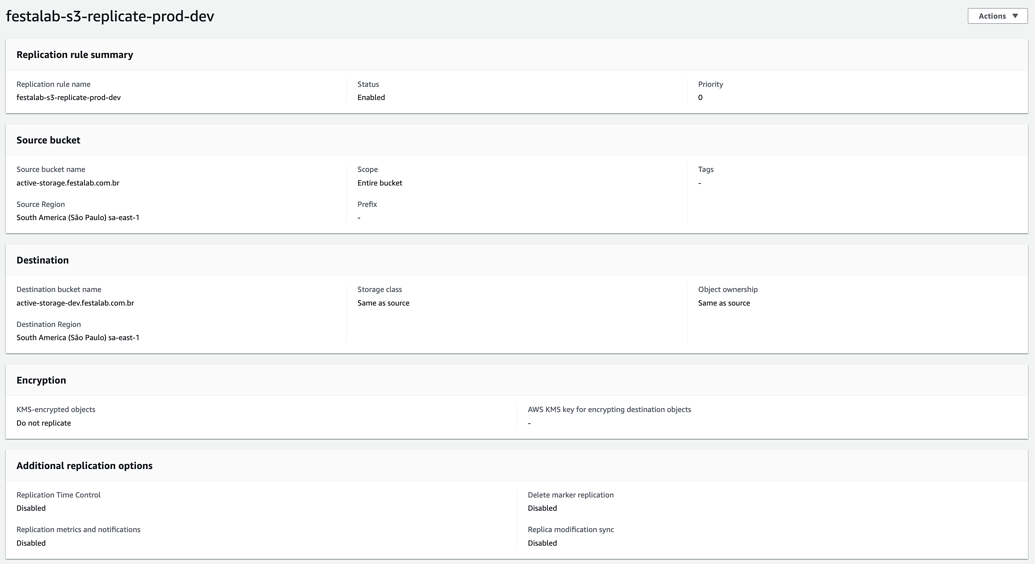The height and width of the screenshot is (564, 1035).
Task: Click the Replica modification sync Disabled value
Action: click(542, 543)
